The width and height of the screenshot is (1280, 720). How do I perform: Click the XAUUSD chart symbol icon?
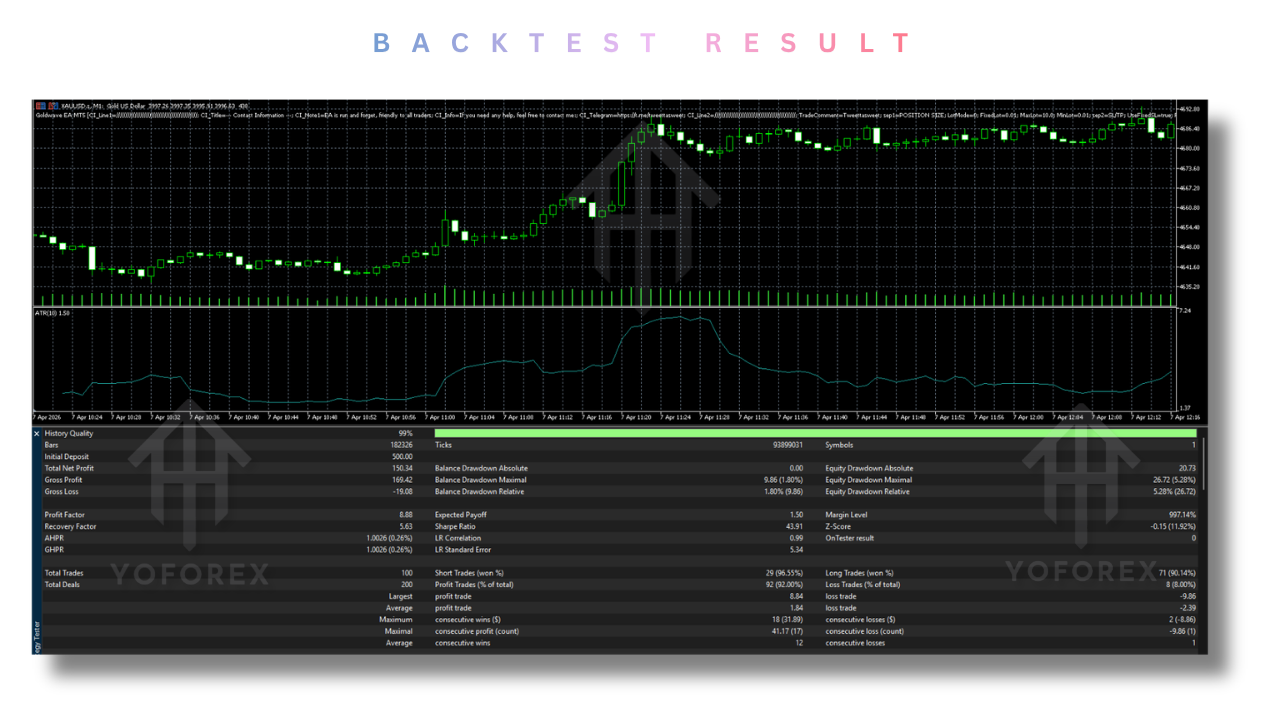pyautogui.click(x=42, y=105)
